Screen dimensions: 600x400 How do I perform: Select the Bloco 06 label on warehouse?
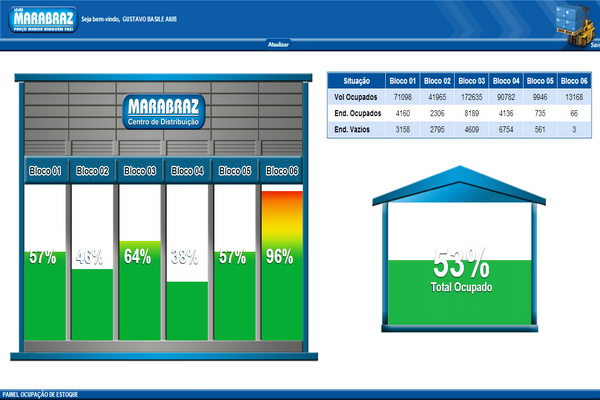282,171
